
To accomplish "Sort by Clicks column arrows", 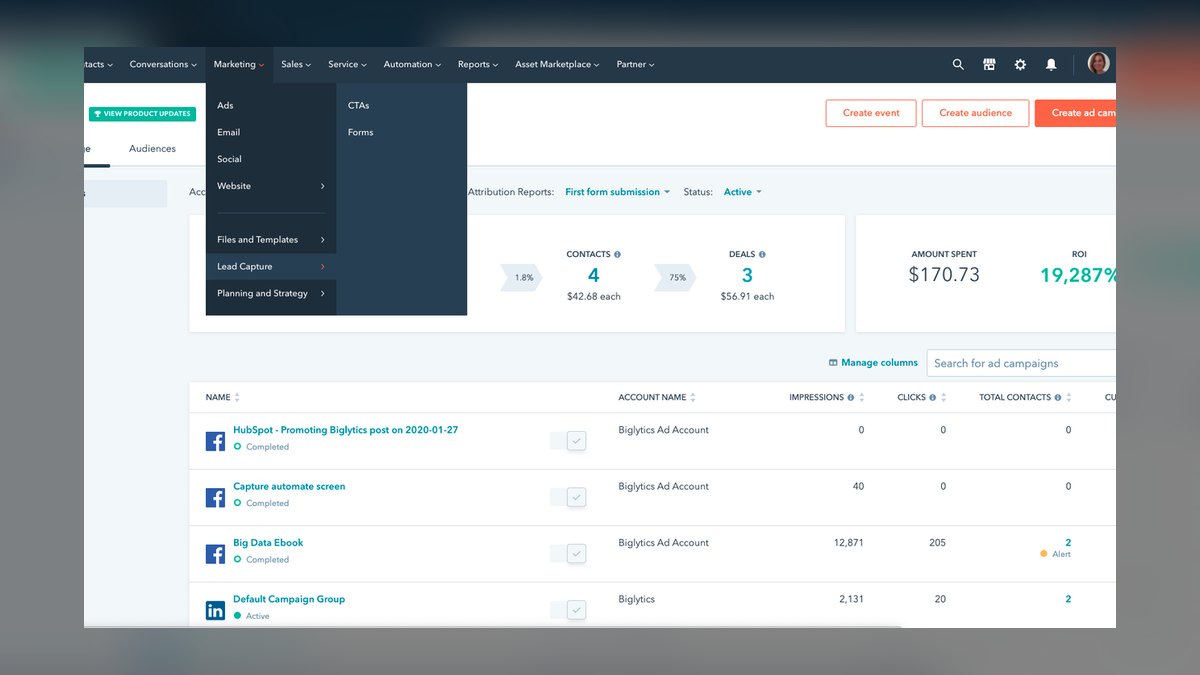I will [x=944, y=397].
